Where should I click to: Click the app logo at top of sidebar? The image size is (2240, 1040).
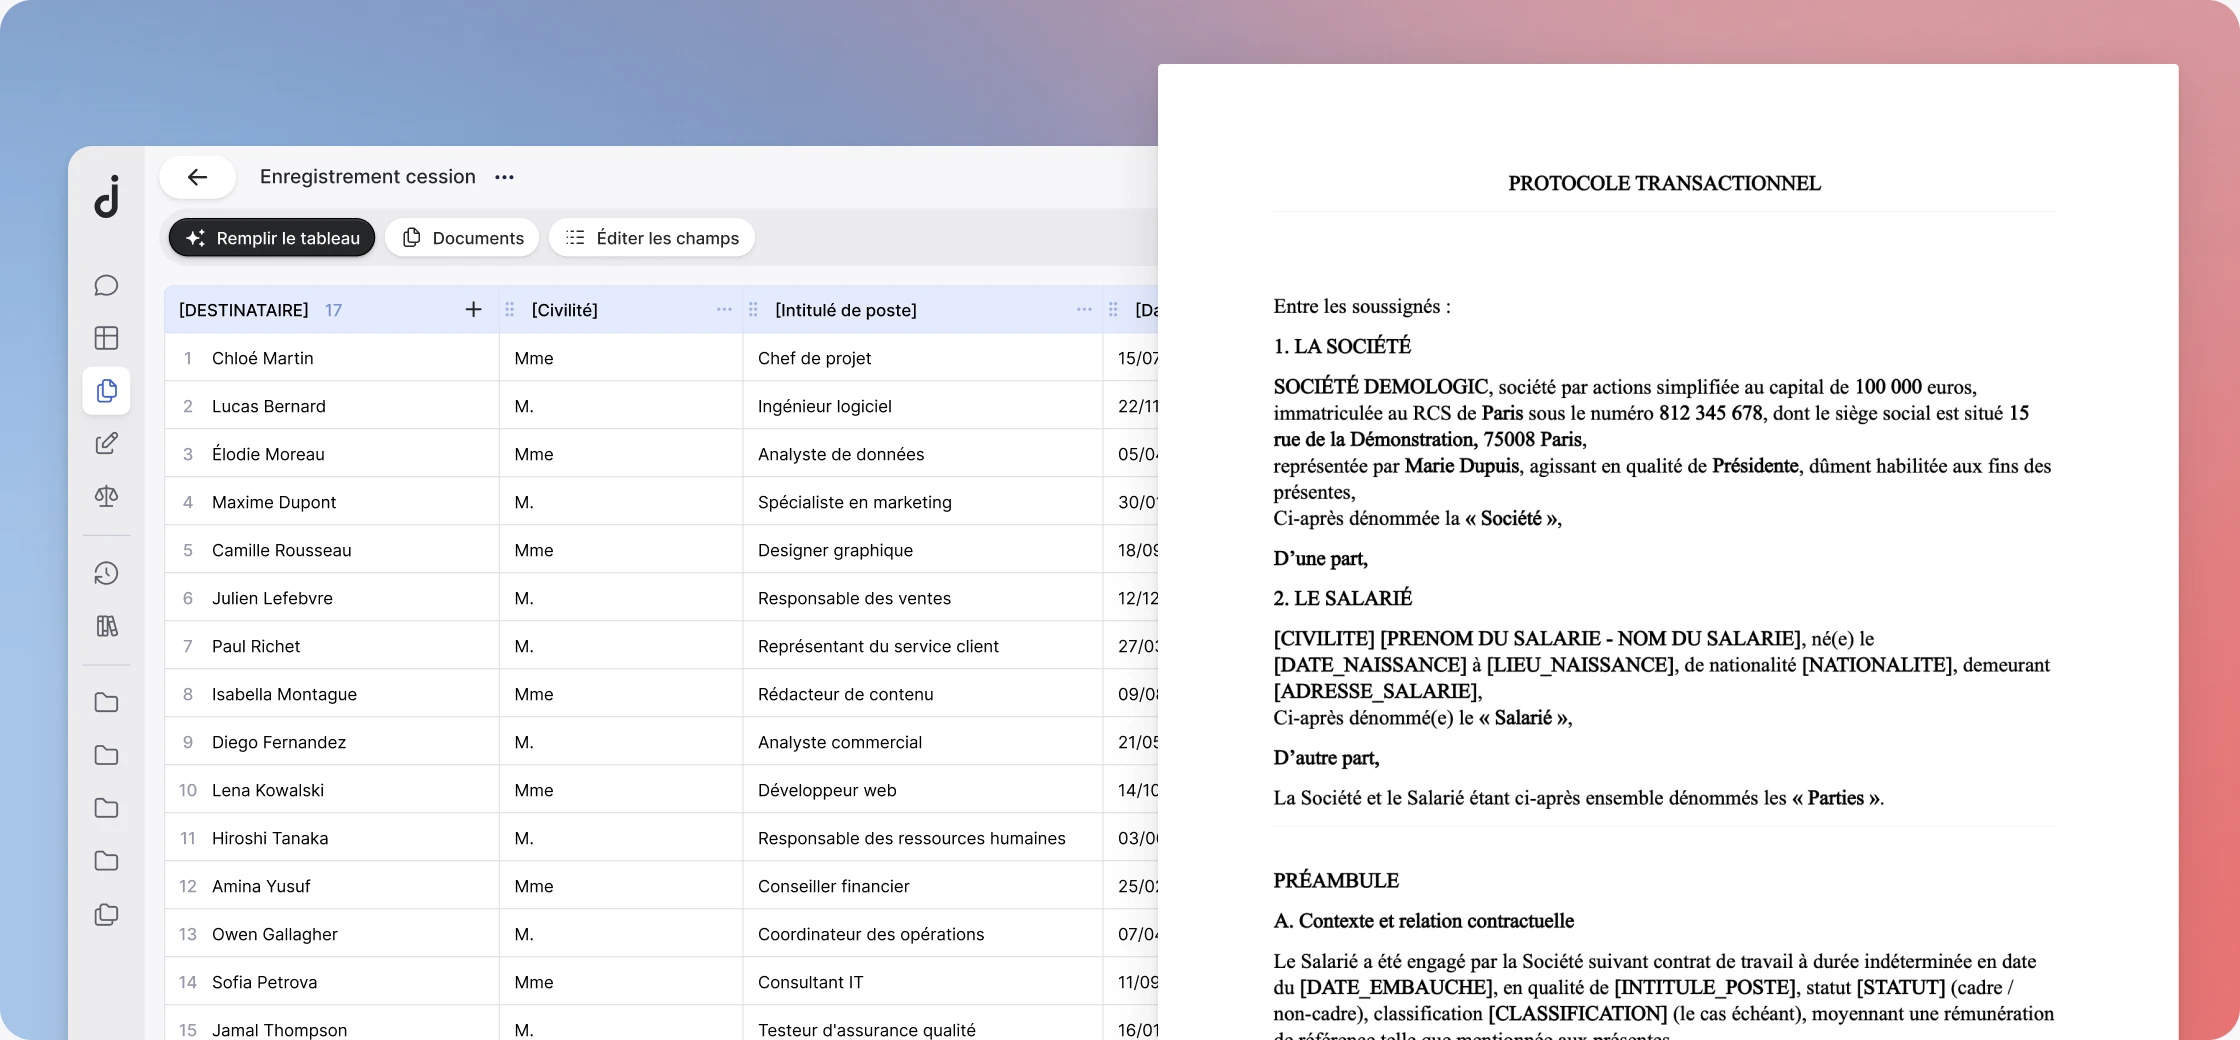[107, 196]
